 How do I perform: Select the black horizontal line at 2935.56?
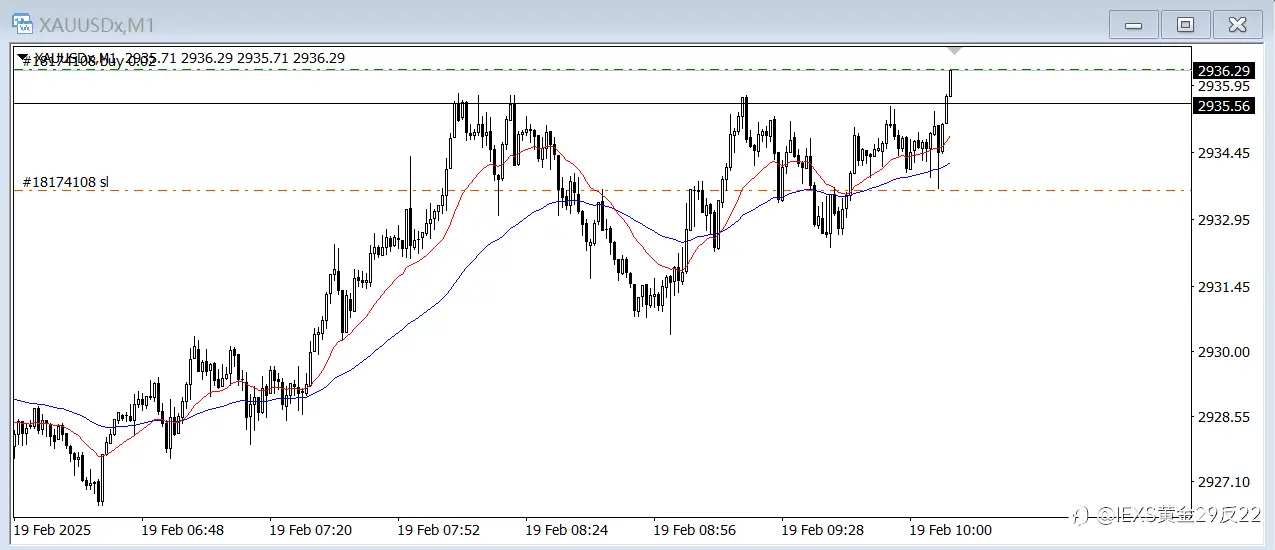pyautogui.click(x=602, y=104)
